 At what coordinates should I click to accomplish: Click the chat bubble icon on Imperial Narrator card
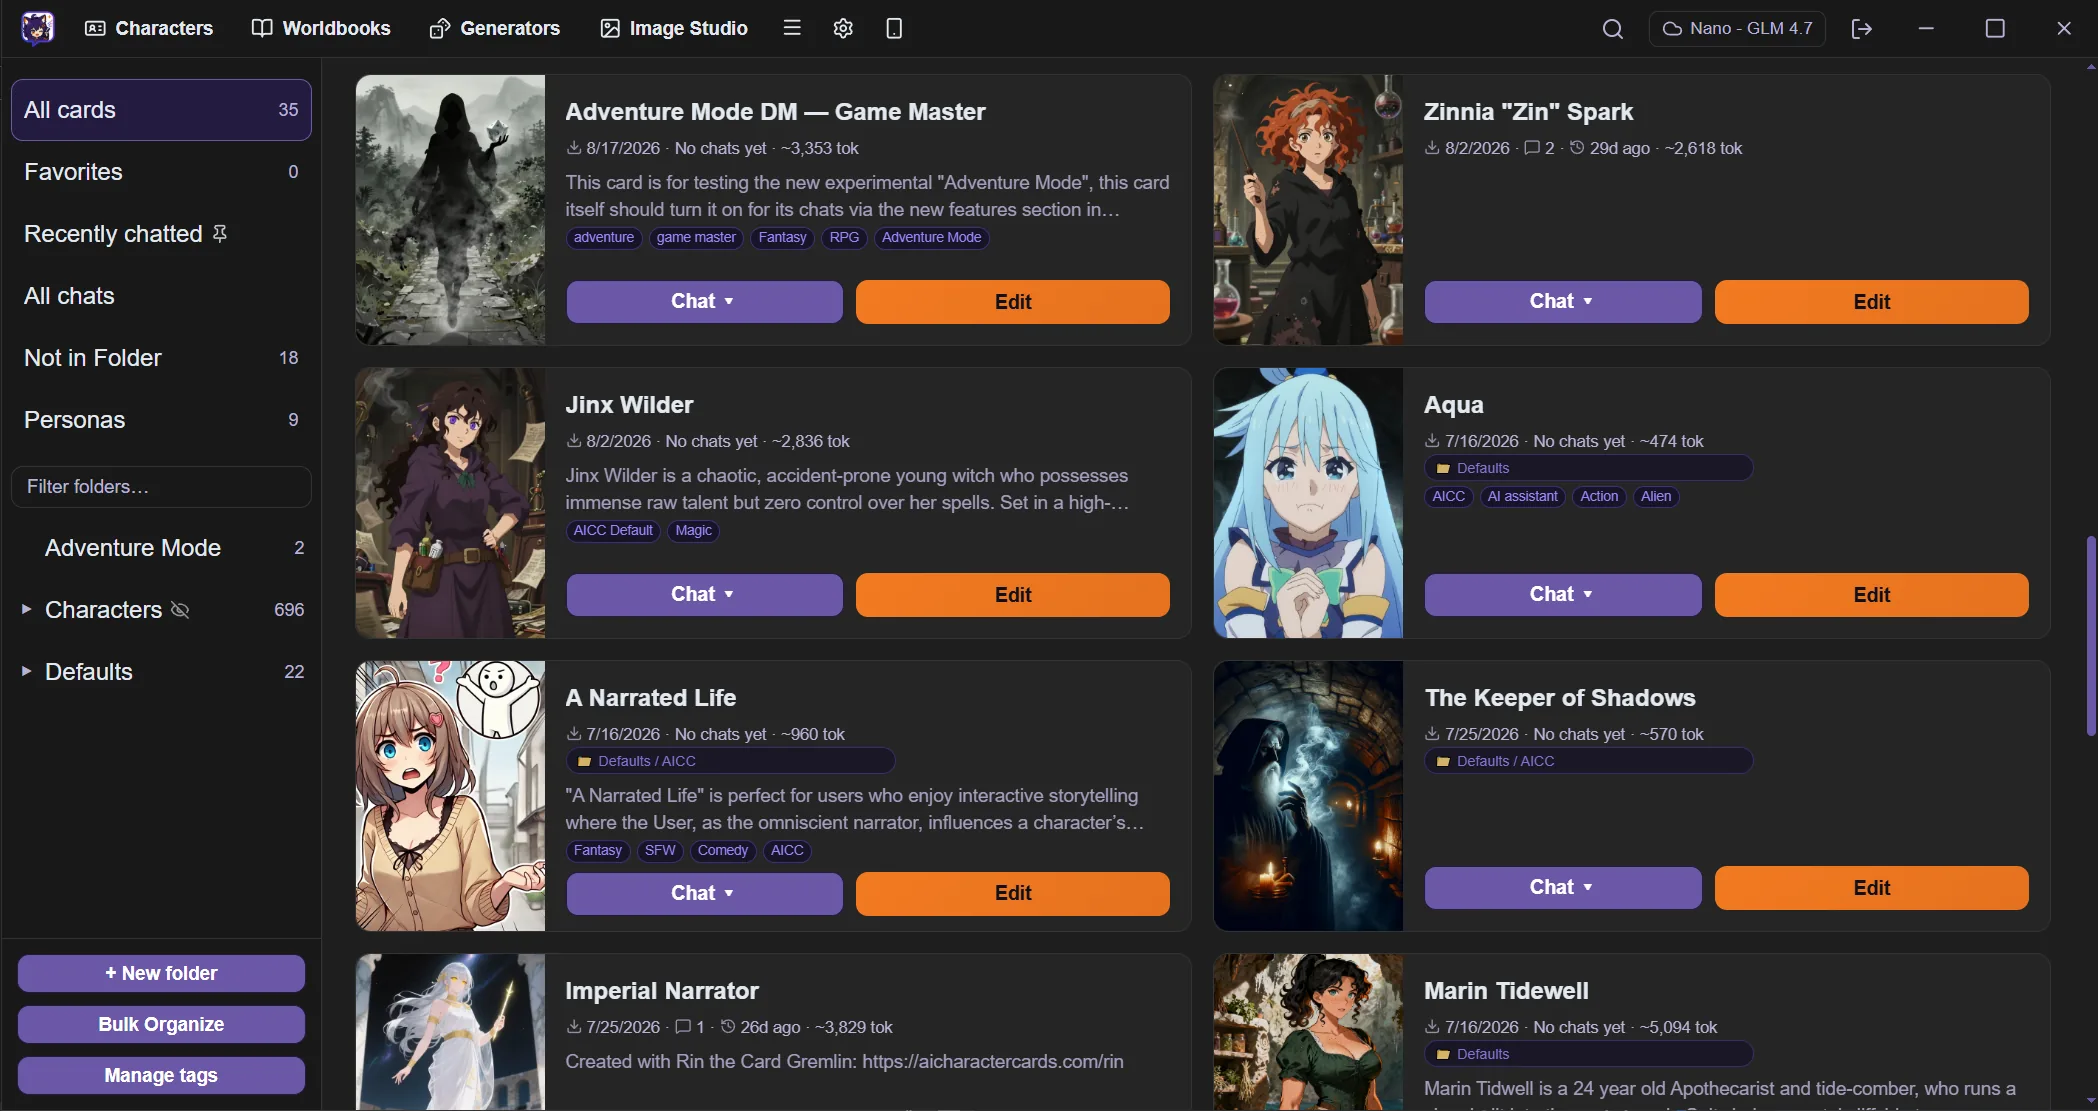[683, 1026]
